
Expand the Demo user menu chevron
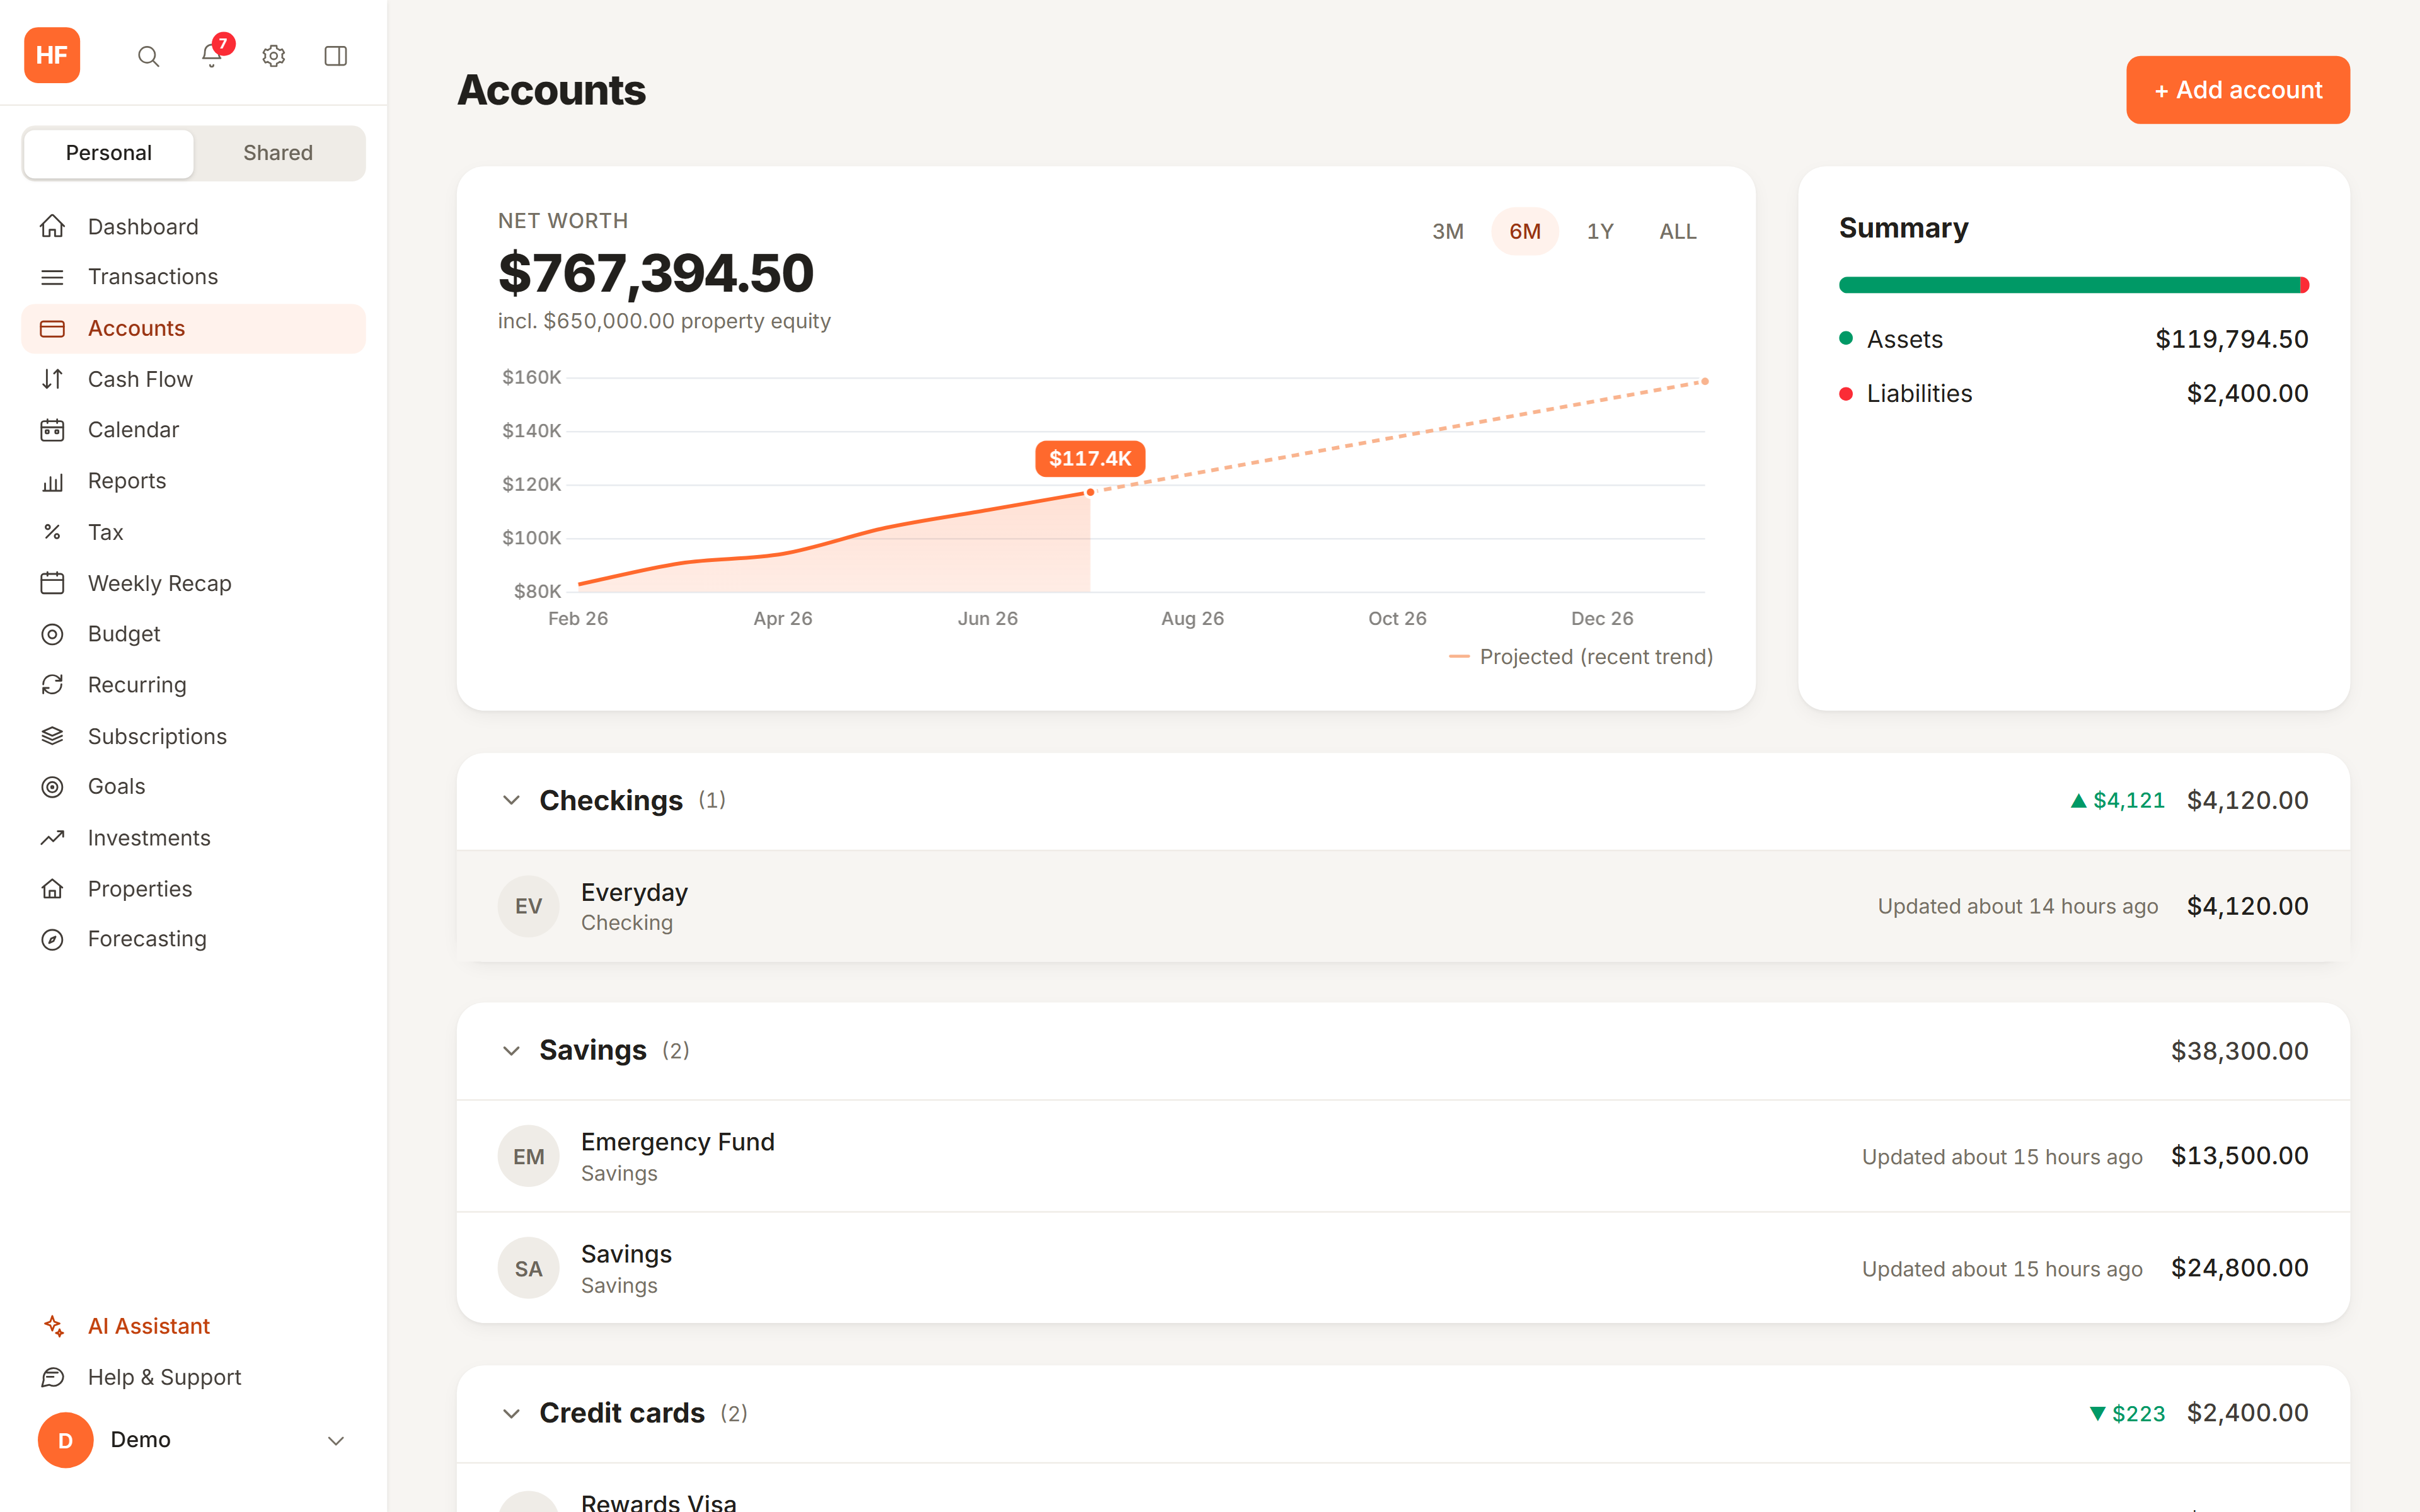(336, 1440)
